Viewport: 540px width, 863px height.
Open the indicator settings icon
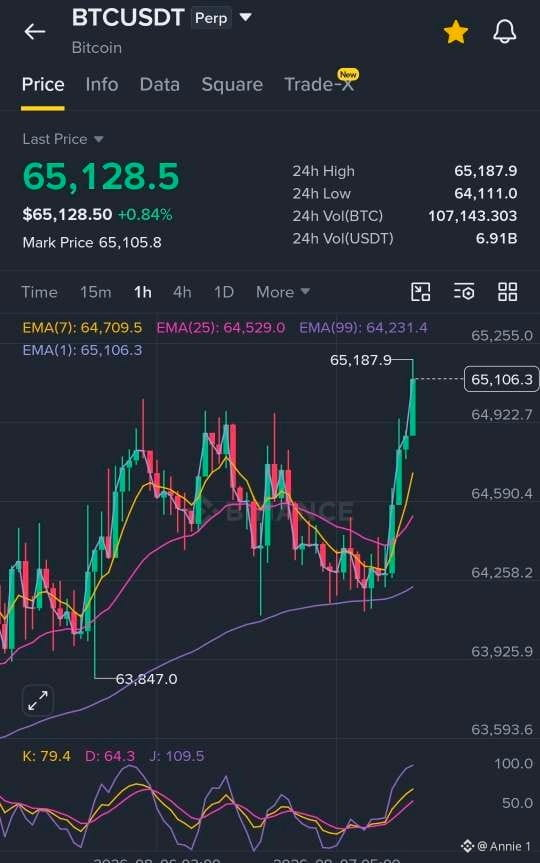click(x=464, y=292)
